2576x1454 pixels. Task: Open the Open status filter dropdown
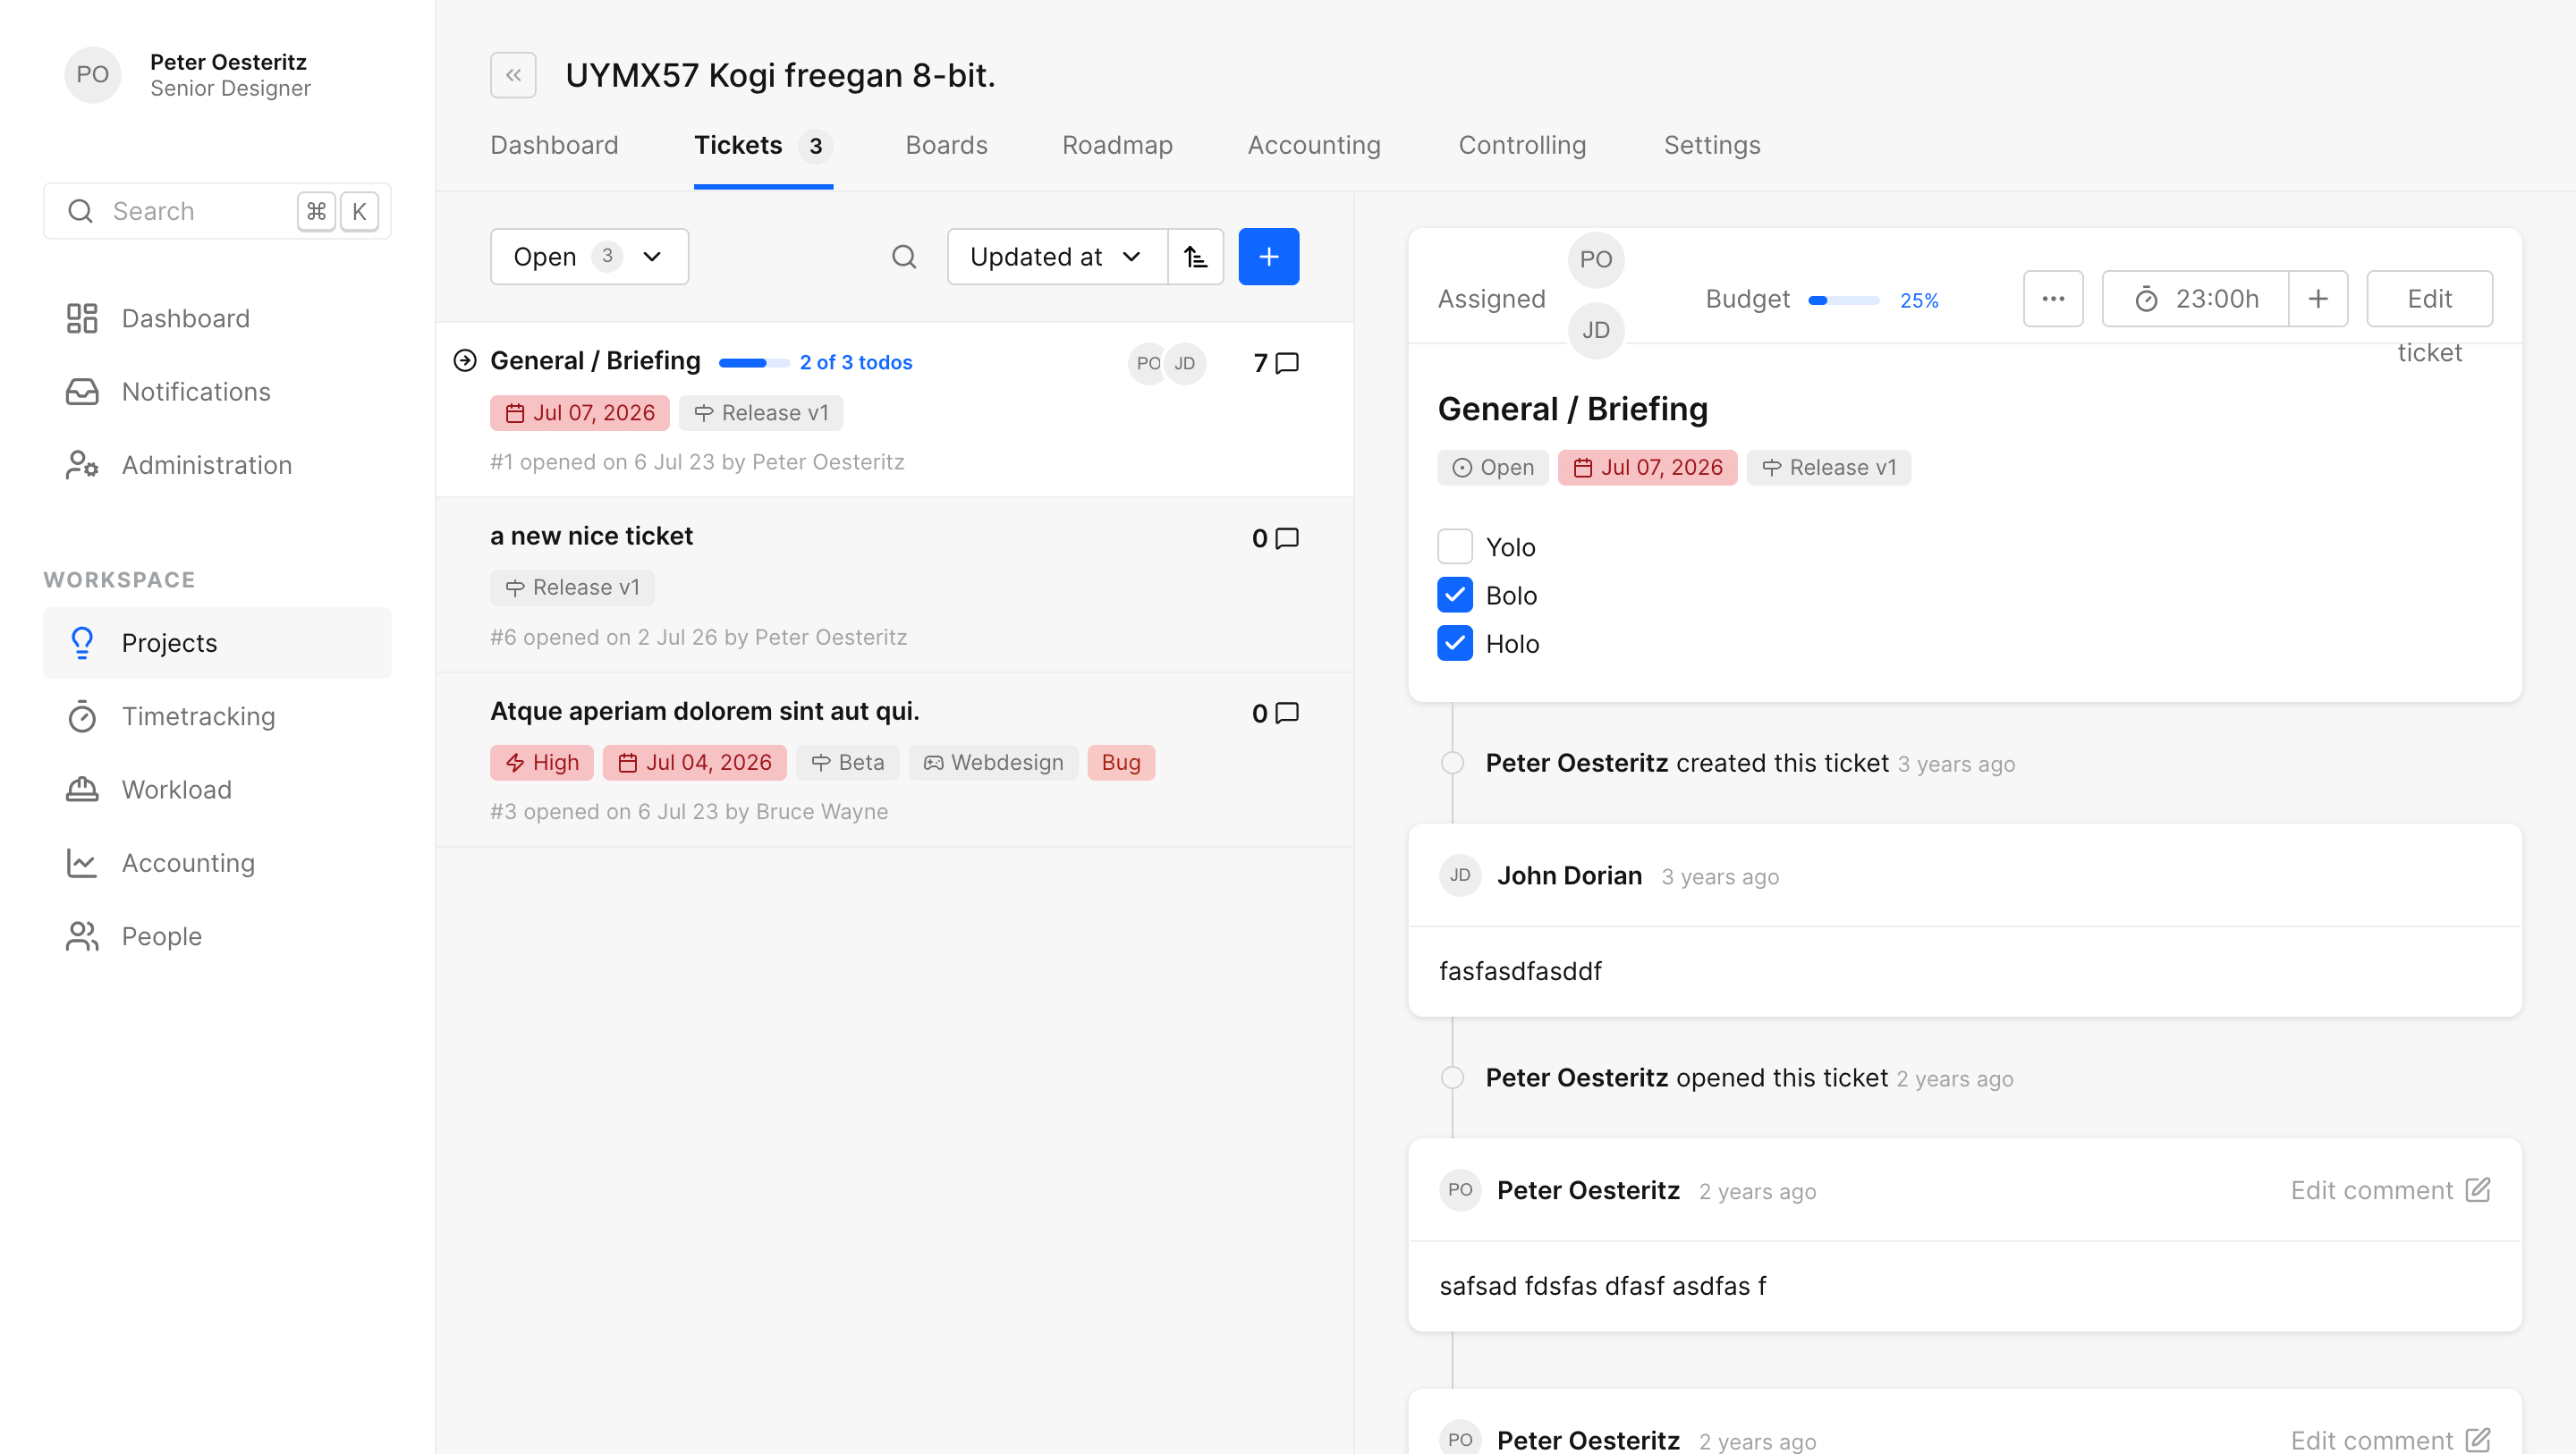(589, 257)
